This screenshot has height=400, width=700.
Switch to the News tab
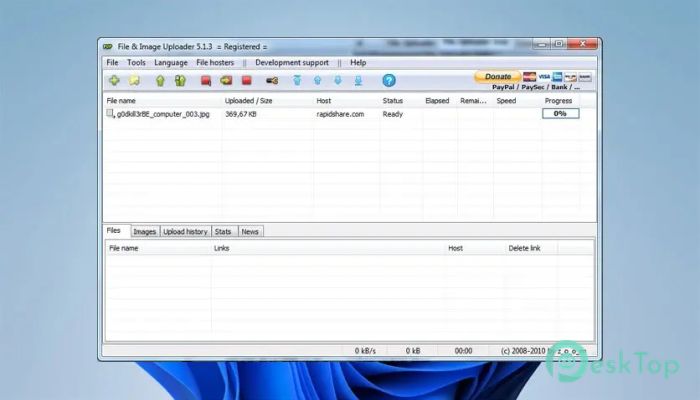pyautogui.click(x=250, y=232)
